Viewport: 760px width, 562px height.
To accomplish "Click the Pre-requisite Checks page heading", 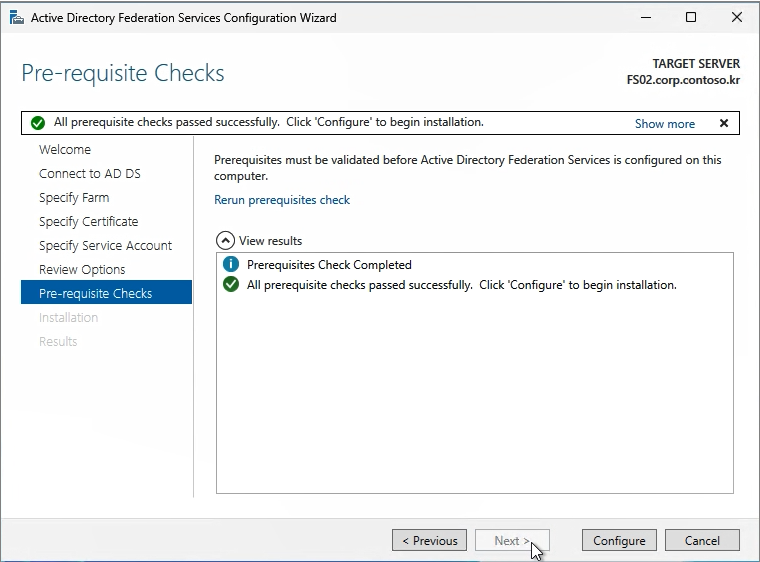I will (123, 73).
